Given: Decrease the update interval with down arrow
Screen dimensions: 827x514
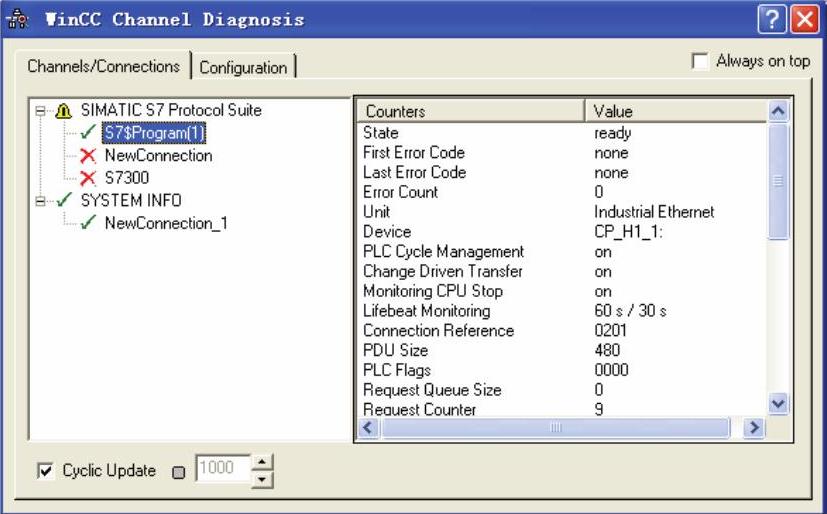Looking at the screenshot, I should [262, 479].
